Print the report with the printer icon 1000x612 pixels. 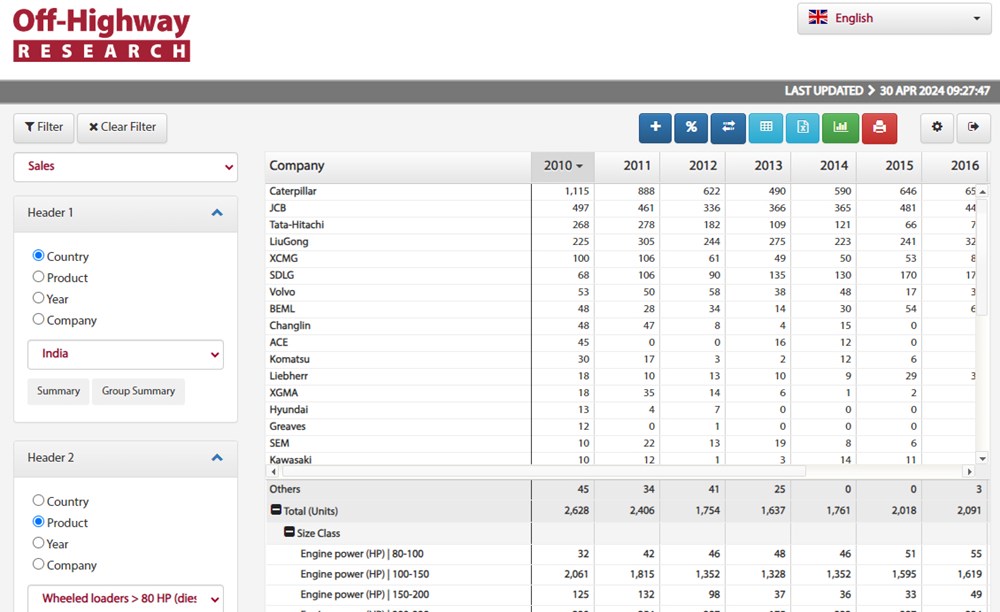(879, 128)
